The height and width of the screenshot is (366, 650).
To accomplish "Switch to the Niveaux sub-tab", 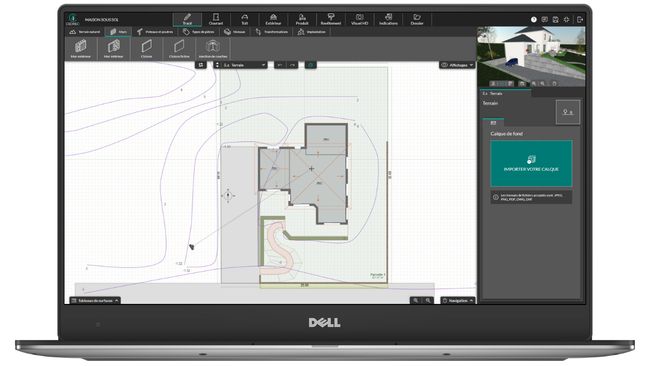I will pyautogui.click(x=235, y=32).
